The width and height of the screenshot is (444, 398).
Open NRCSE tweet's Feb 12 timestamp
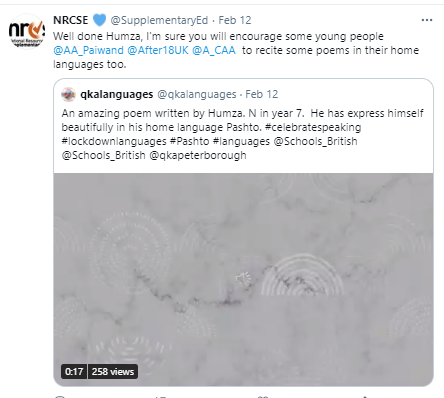click(235, 20)
